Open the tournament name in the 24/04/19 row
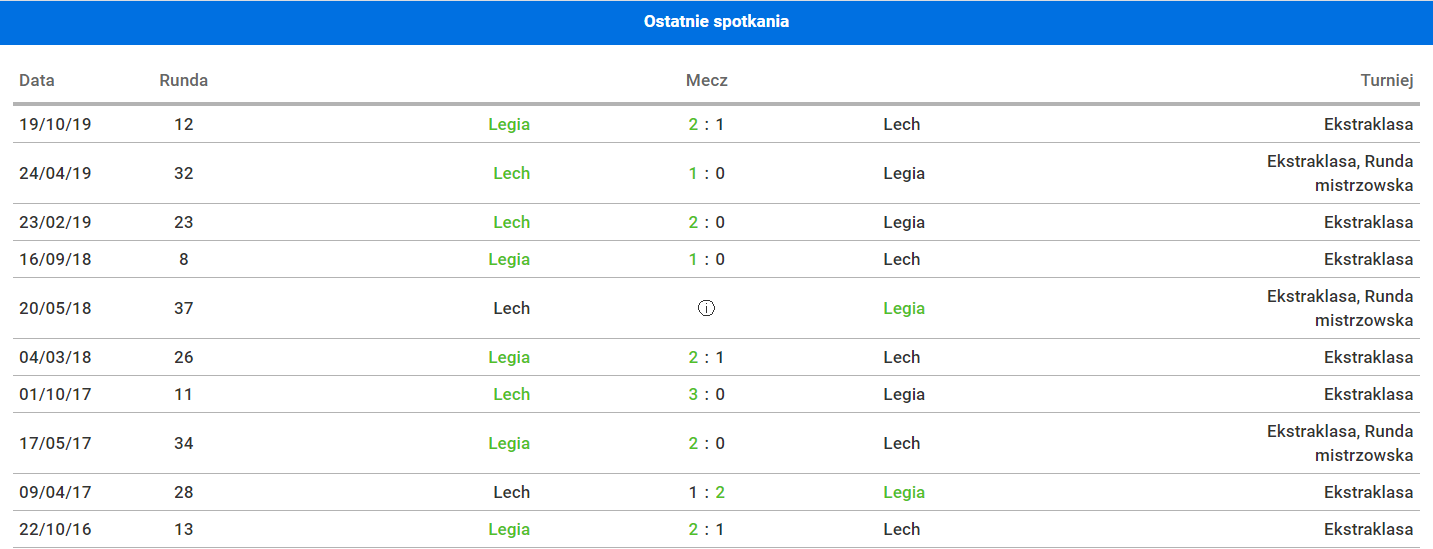This screenshot has height=549, width=1433. [1340, 173]
